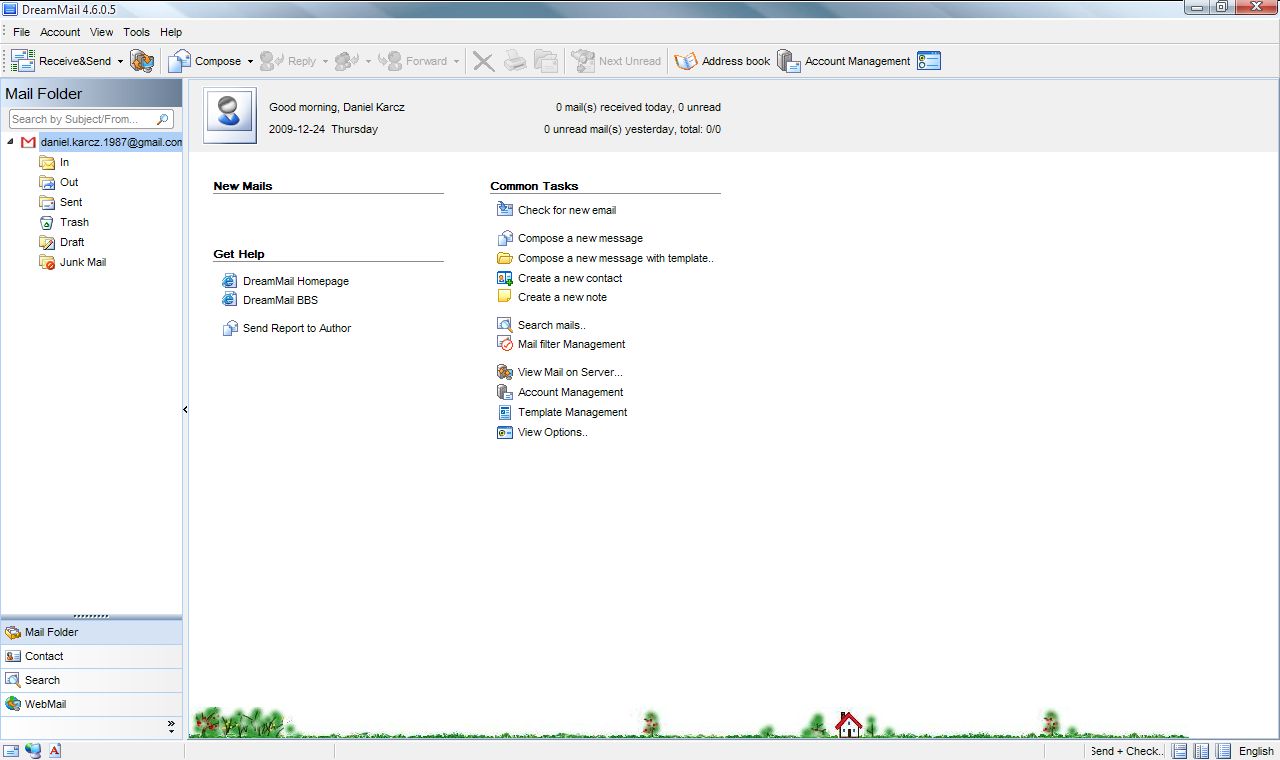
Task: Expand the navigation pane overflow chevron
Action: [171, 726]
